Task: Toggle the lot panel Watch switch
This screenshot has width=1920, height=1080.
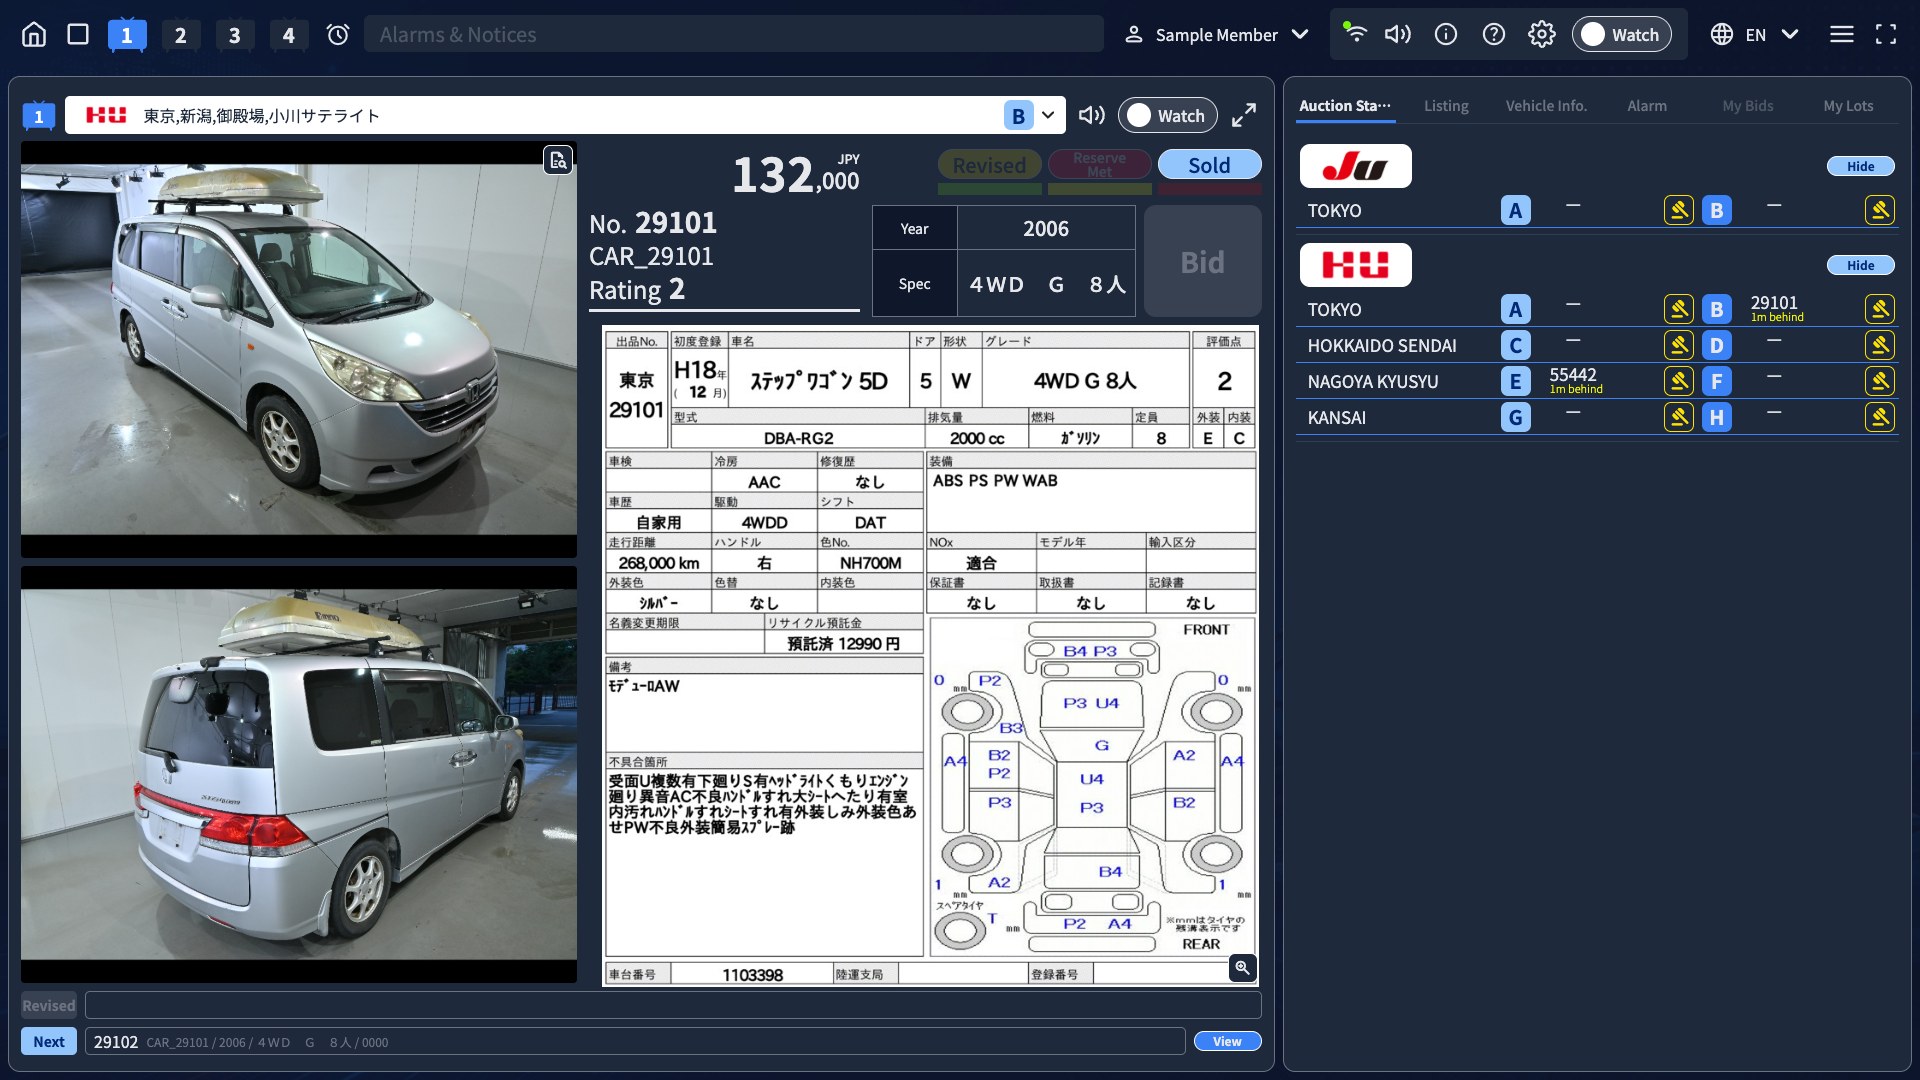Action: (x=1168, y=116)
